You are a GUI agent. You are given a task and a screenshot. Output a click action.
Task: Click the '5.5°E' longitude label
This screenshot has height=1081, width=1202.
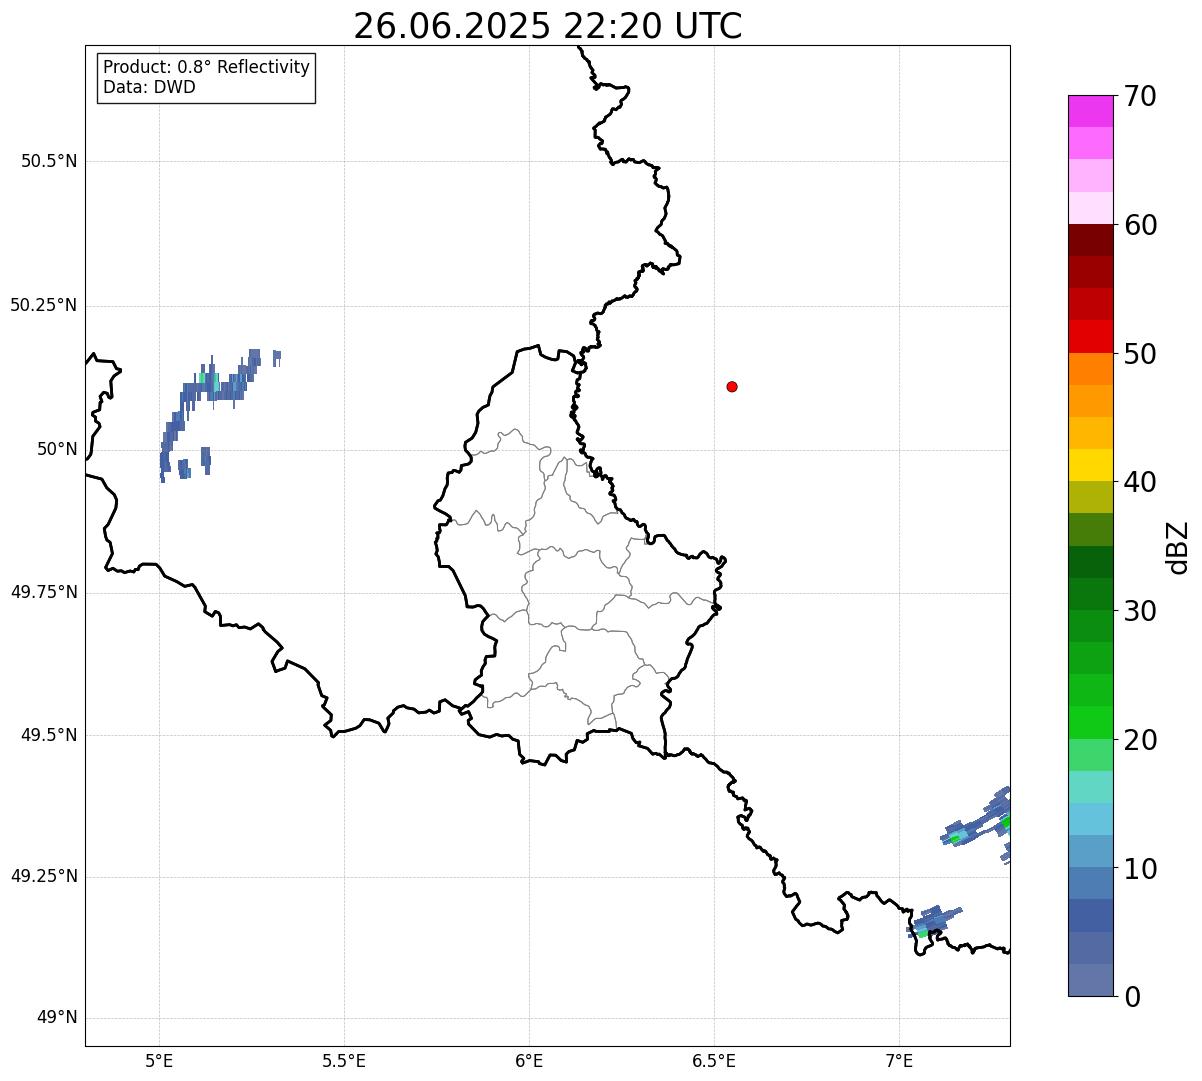click(344, 1060)
